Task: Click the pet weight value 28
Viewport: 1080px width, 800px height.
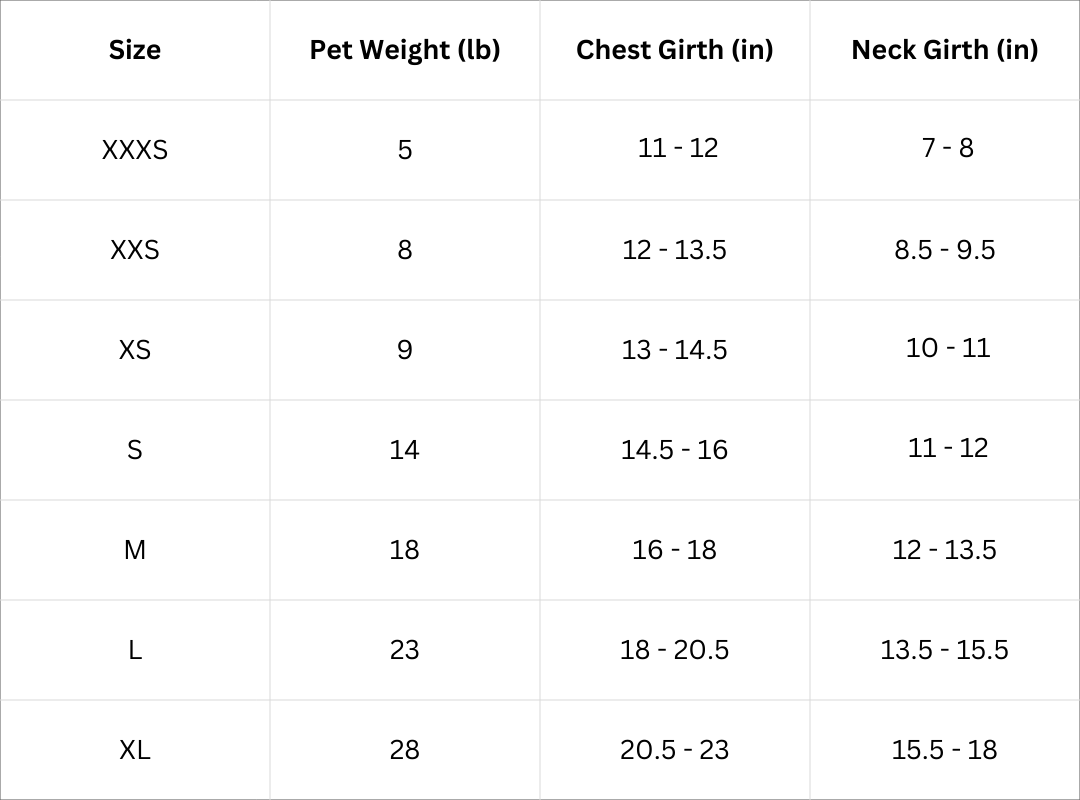Action: (x=404, y=750)
